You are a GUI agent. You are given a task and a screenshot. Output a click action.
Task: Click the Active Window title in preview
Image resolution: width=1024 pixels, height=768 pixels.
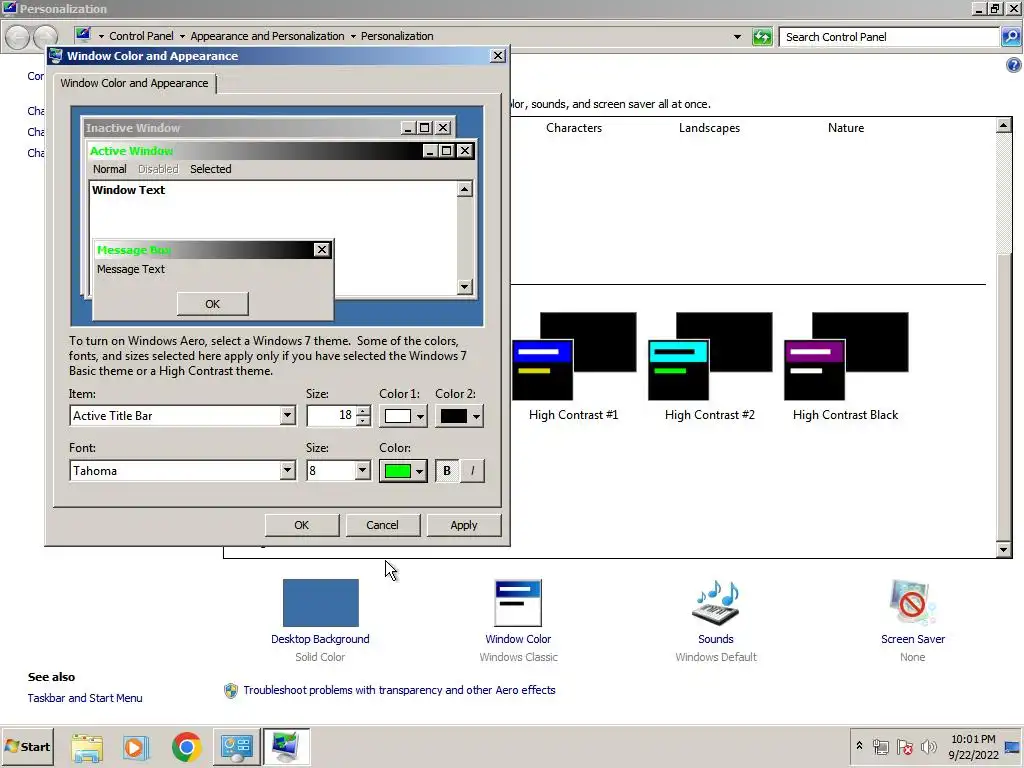click(131, 151)
